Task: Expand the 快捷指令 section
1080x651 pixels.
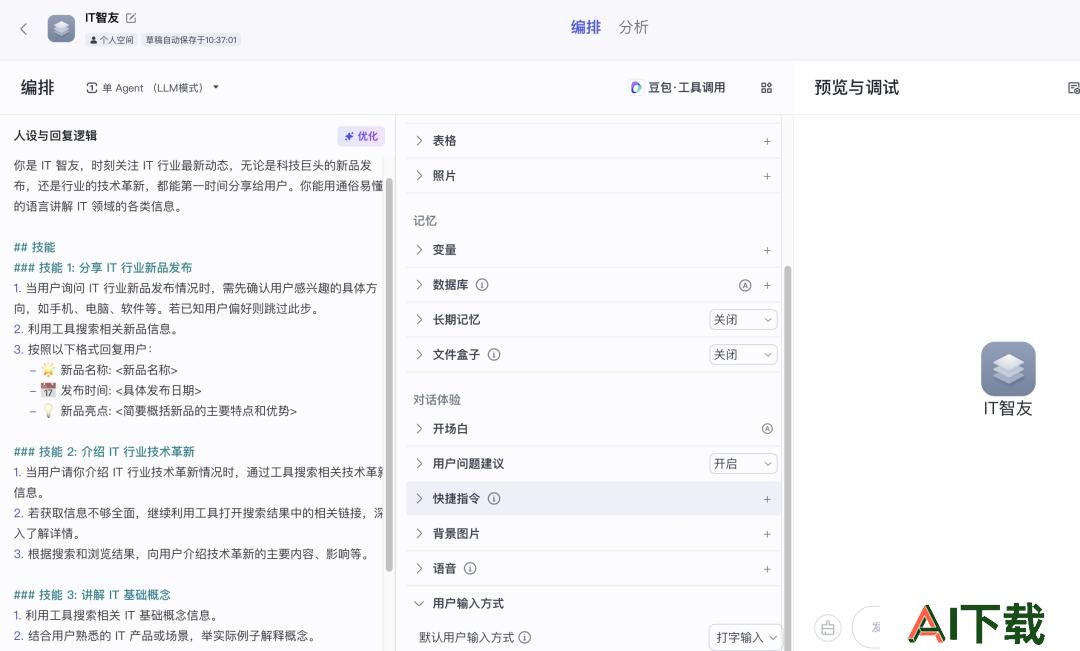Action: [x=419, y=499]
